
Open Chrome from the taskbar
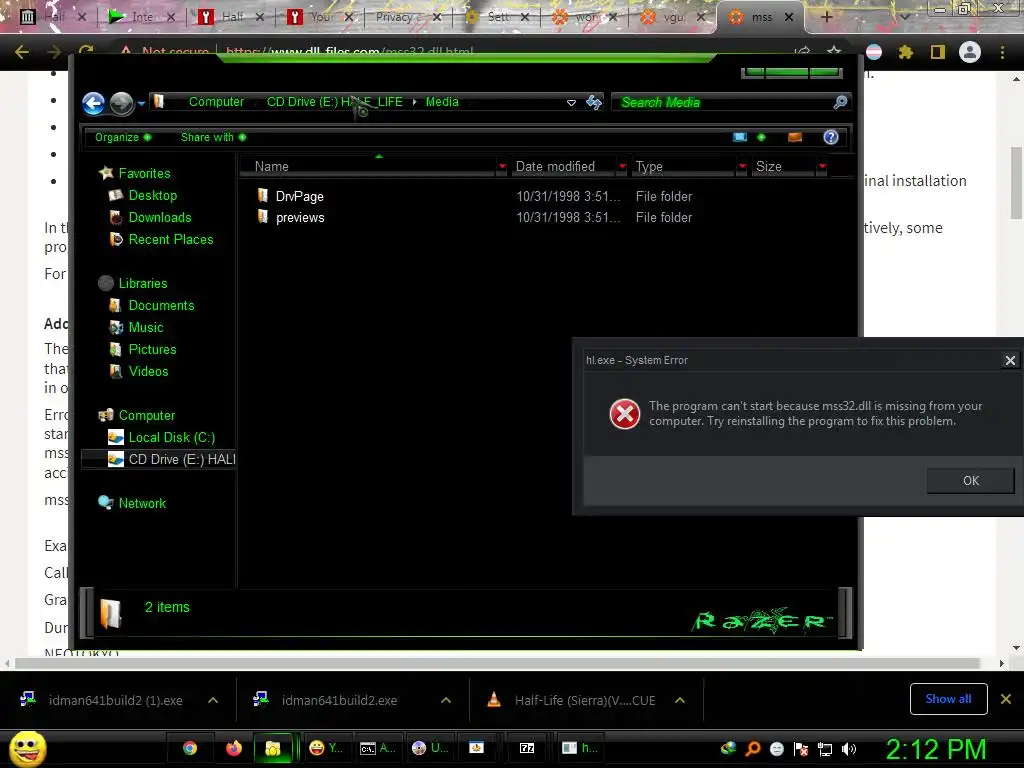[x=190, y=748]
